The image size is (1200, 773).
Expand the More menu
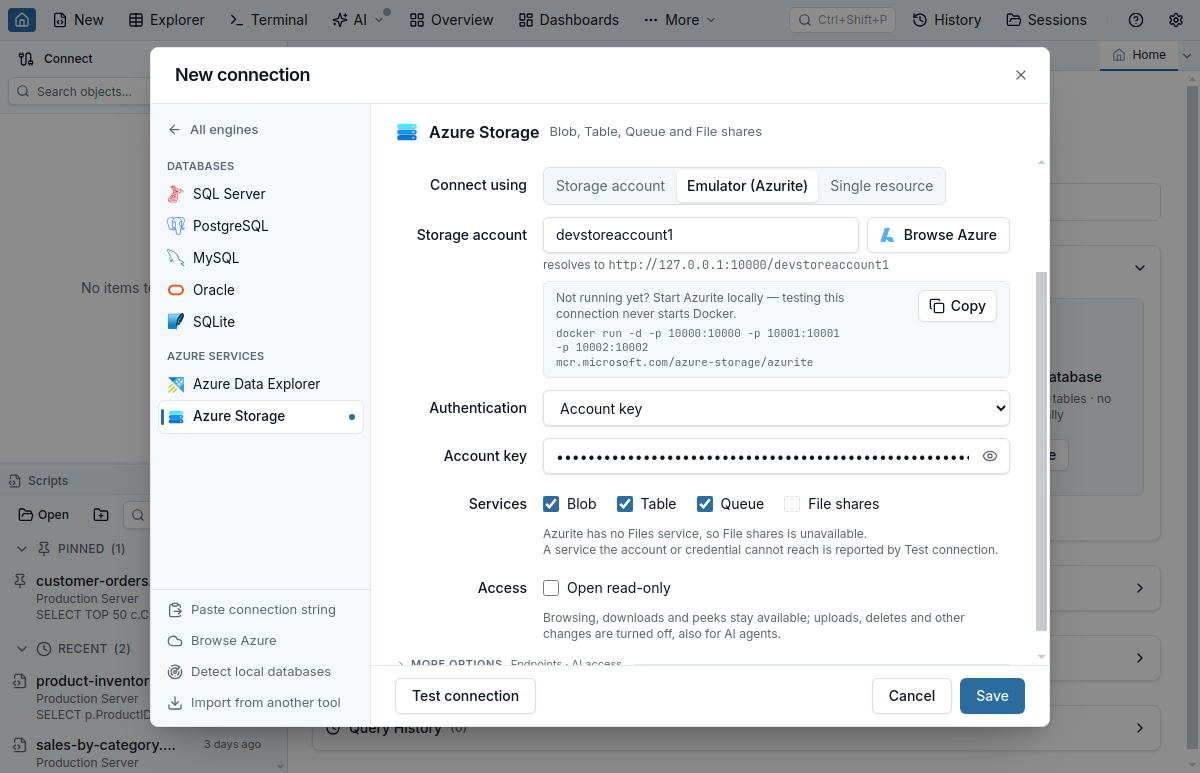(680, 19)
